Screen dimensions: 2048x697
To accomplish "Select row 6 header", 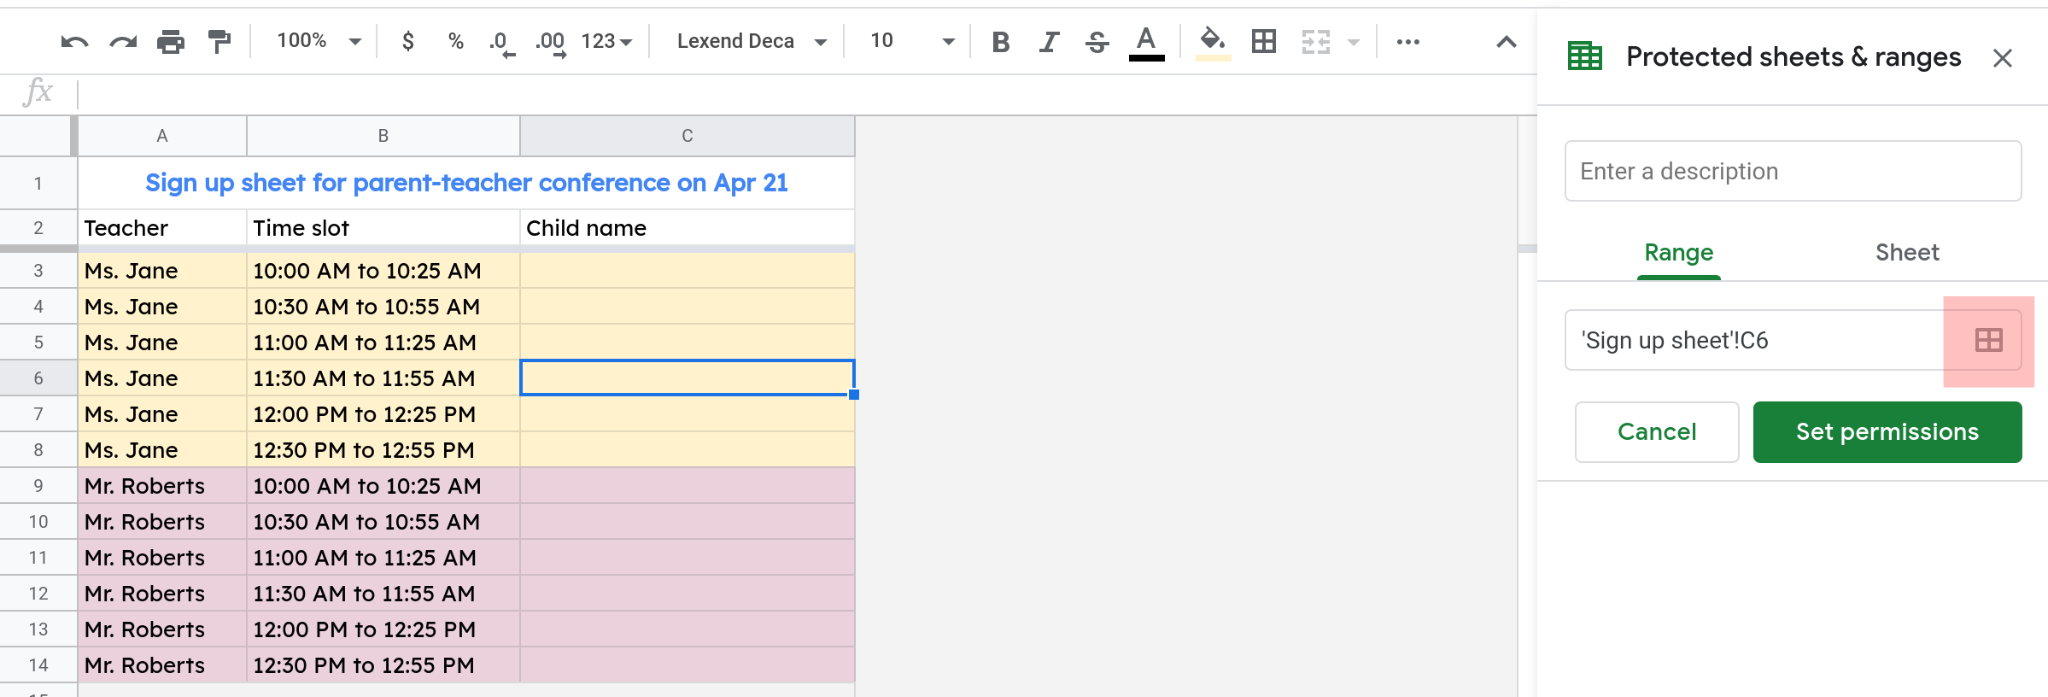I will tap(38, 378).
